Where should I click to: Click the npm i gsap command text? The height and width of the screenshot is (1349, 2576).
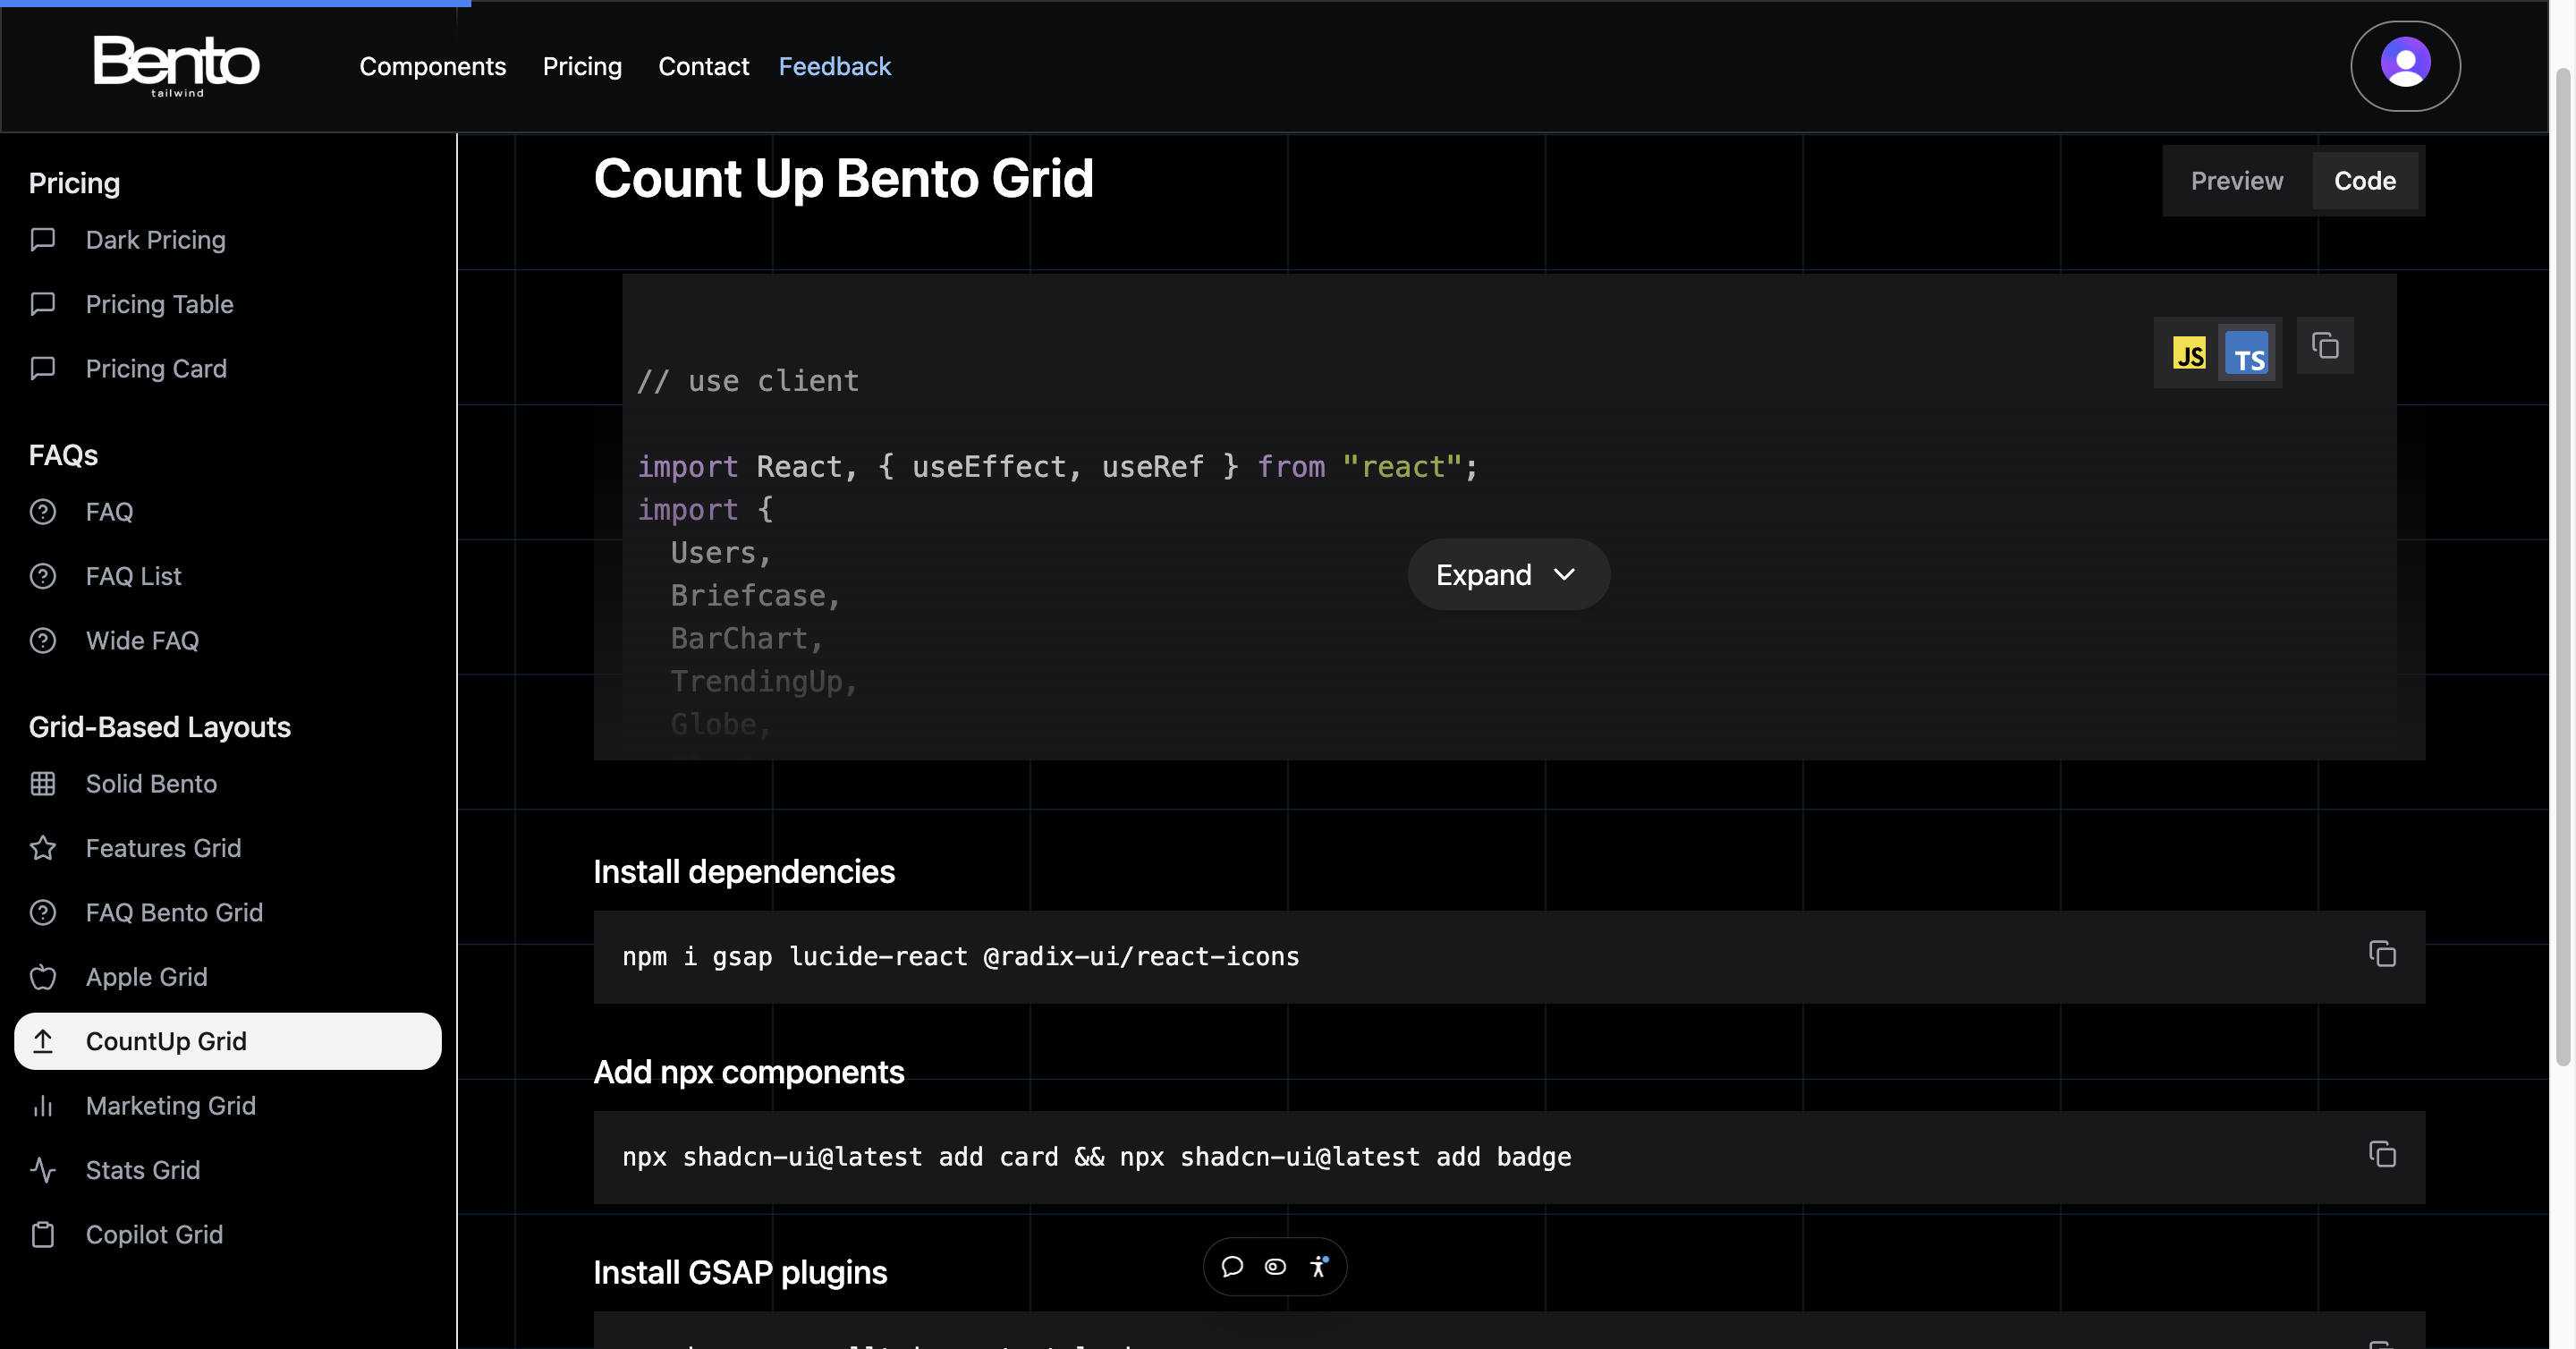[x=960, y=957]
